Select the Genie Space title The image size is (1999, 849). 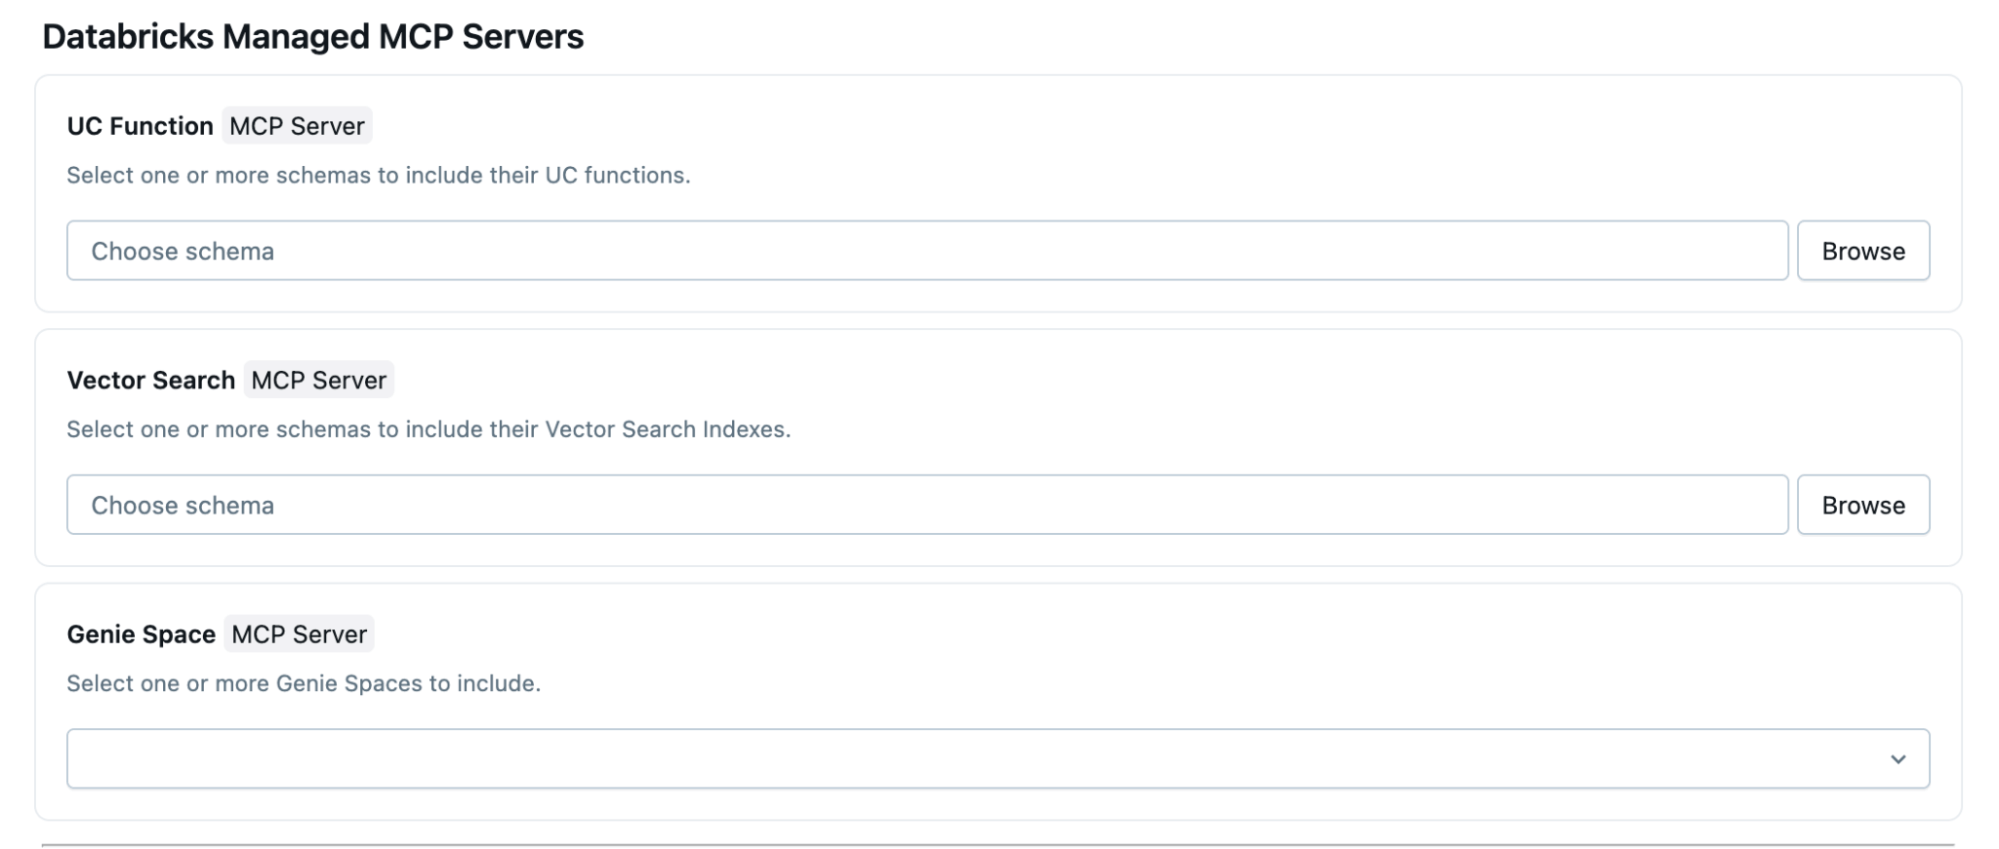tap(141, 634)
